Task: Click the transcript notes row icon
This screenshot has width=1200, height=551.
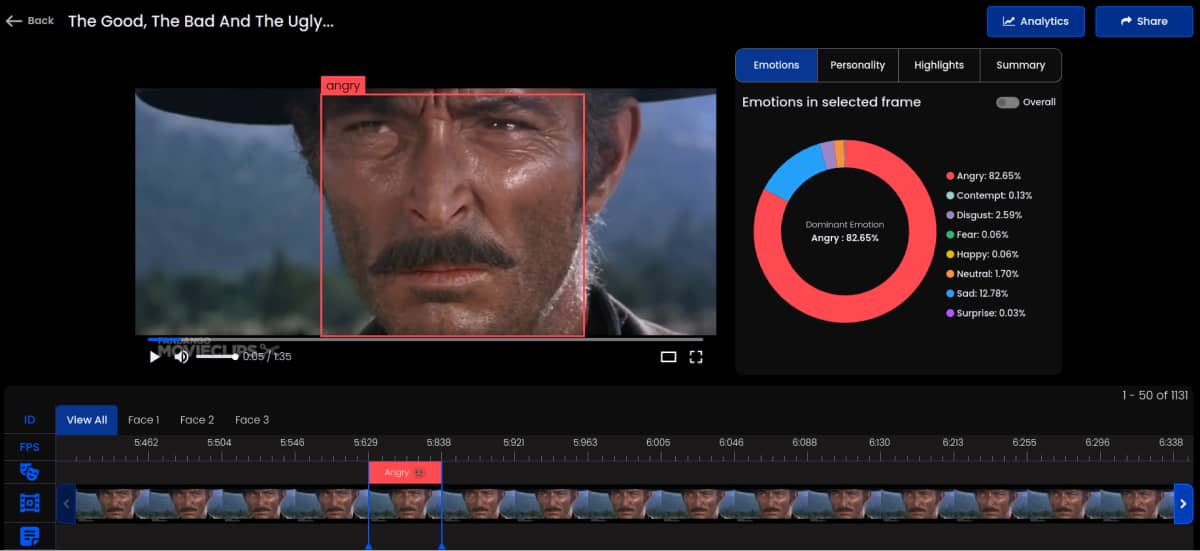Action: (x=30, y=536)
